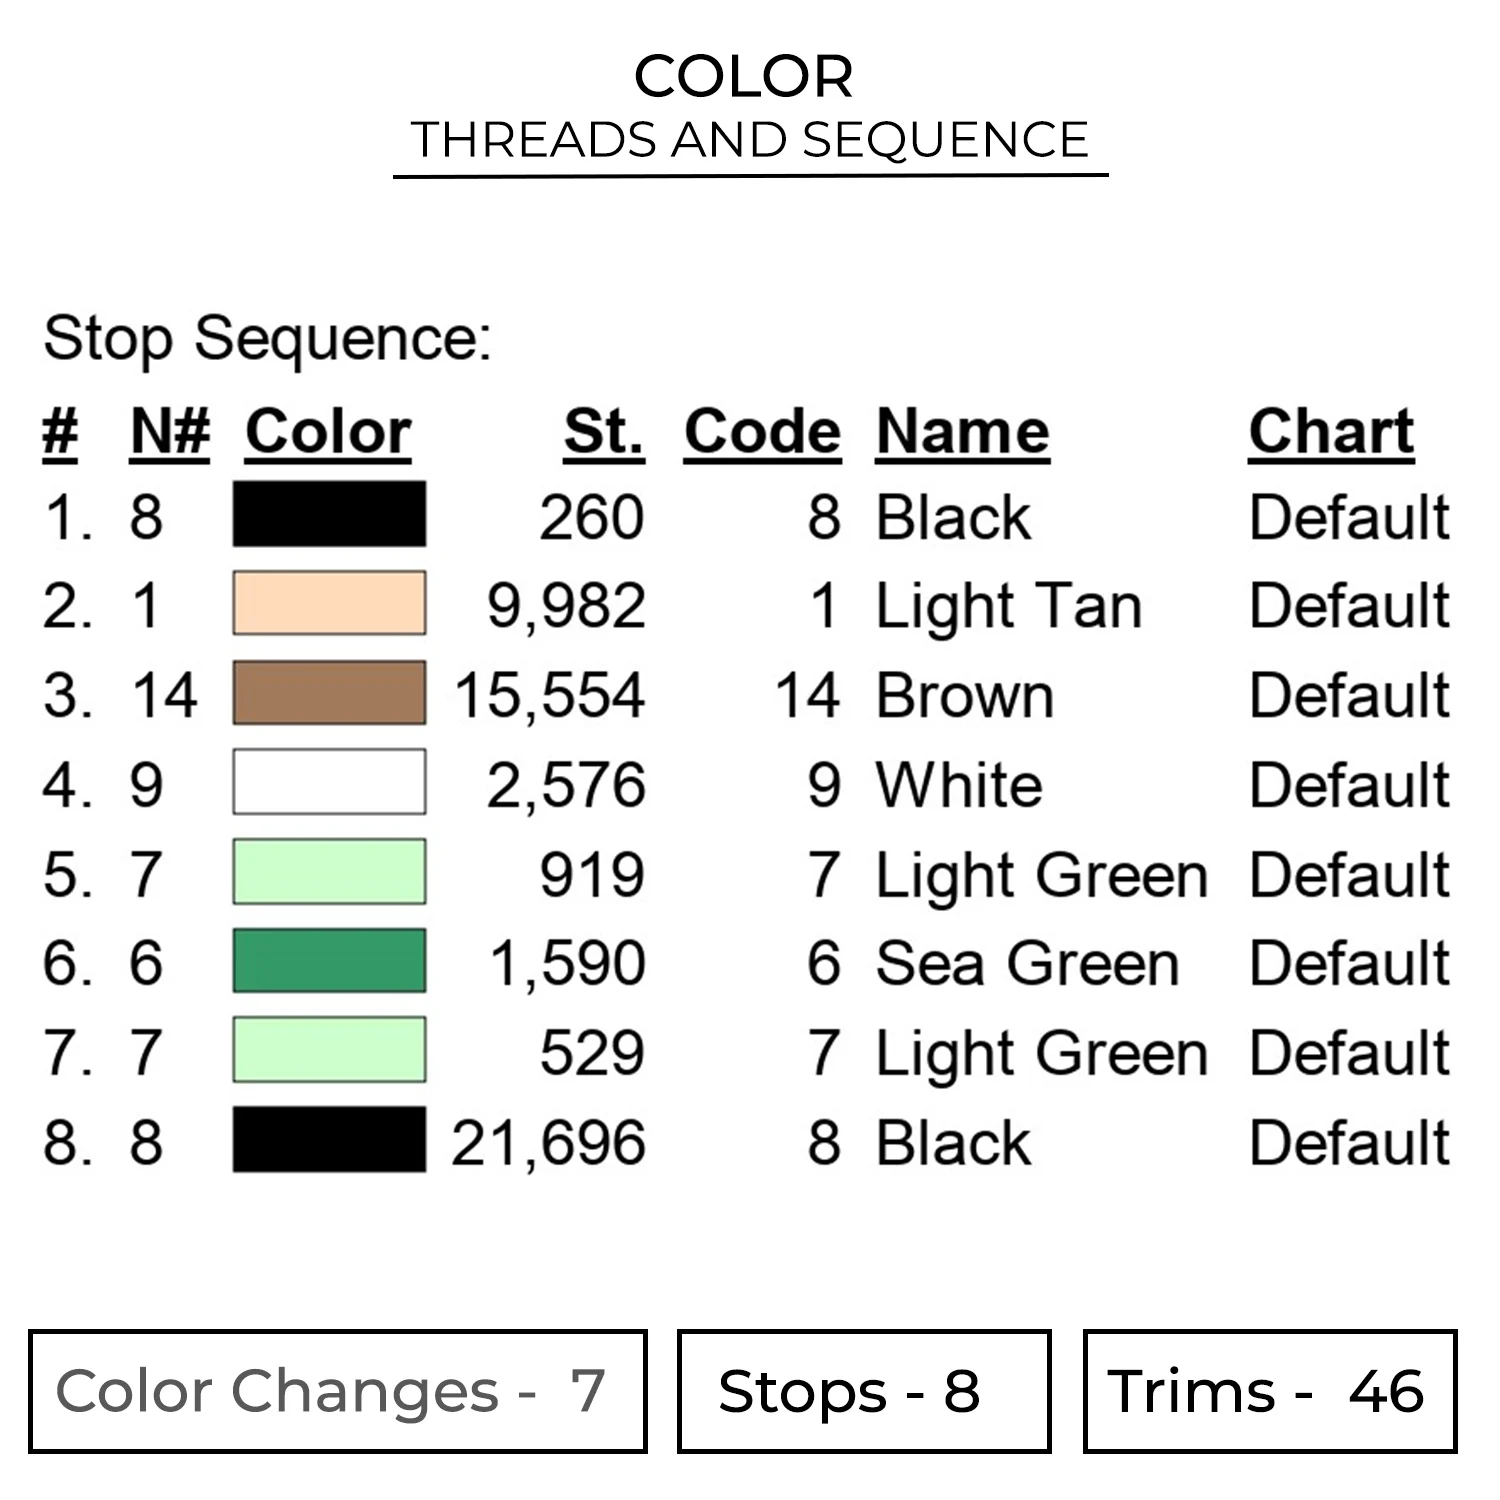This screenshot has width=1500, height=1500.
Task: Click the N# column header
Action: pos(170,432)
